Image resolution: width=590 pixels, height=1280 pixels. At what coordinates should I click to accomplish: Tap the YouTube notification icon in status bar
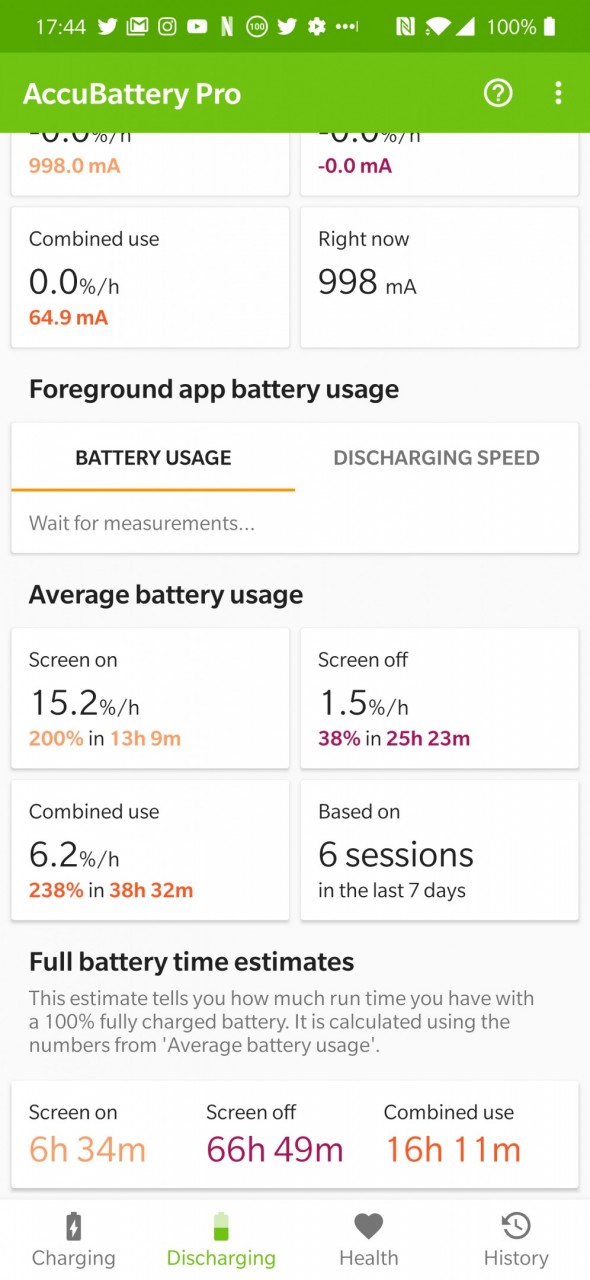coord(197,27)
